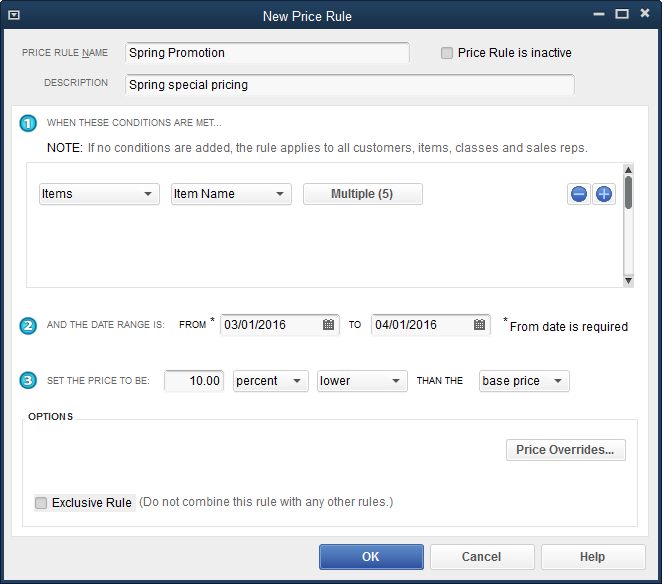
Task: Open the lower/higher dropdown
Action: click(361, 381)
